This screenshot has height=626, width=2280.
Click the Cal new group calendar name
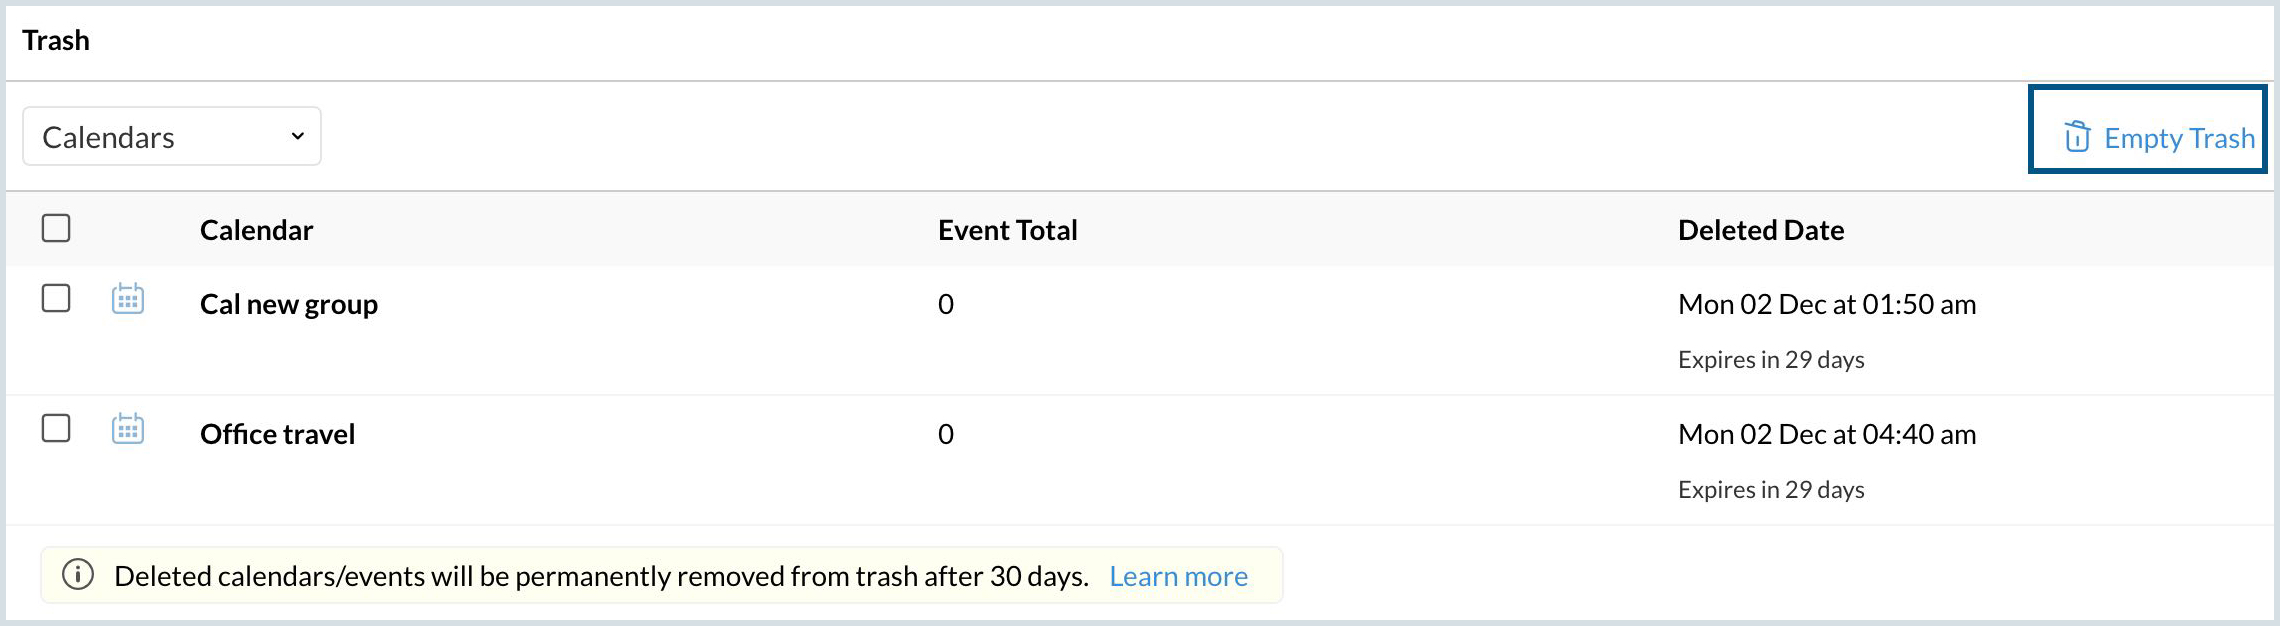click(x=288, y=304)
